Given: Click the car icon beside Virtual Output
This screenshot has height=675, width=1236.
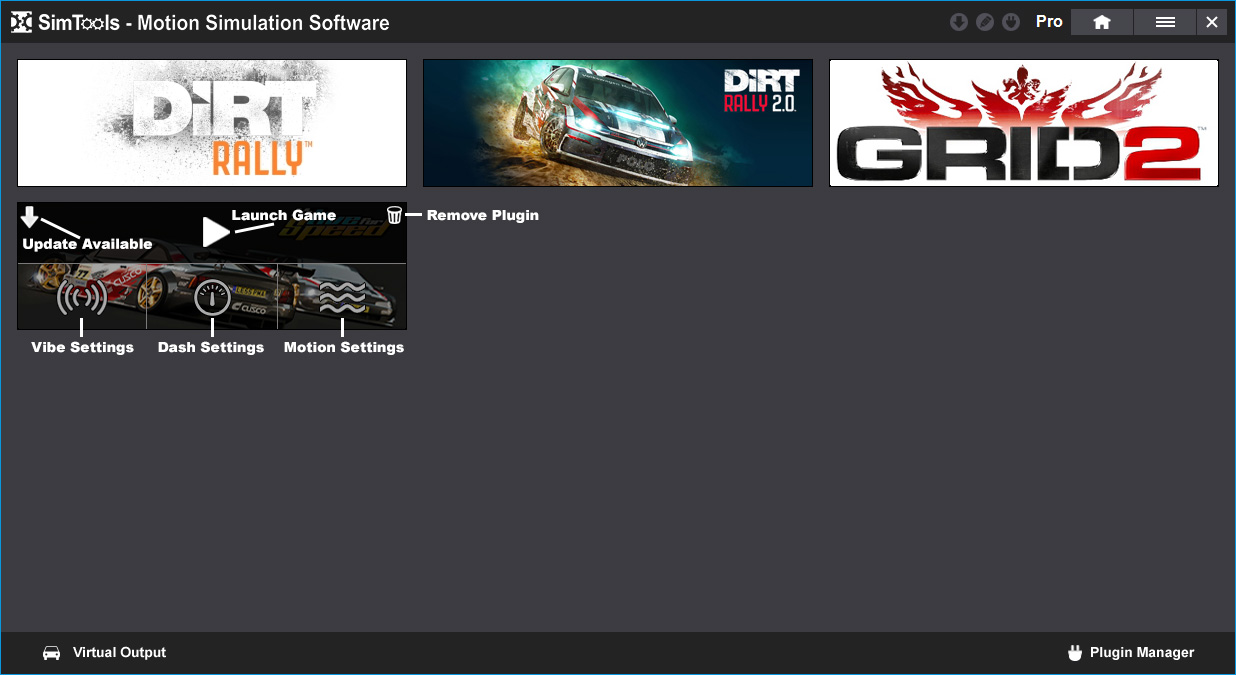Looking at the screenshot, I should (52, 653).
